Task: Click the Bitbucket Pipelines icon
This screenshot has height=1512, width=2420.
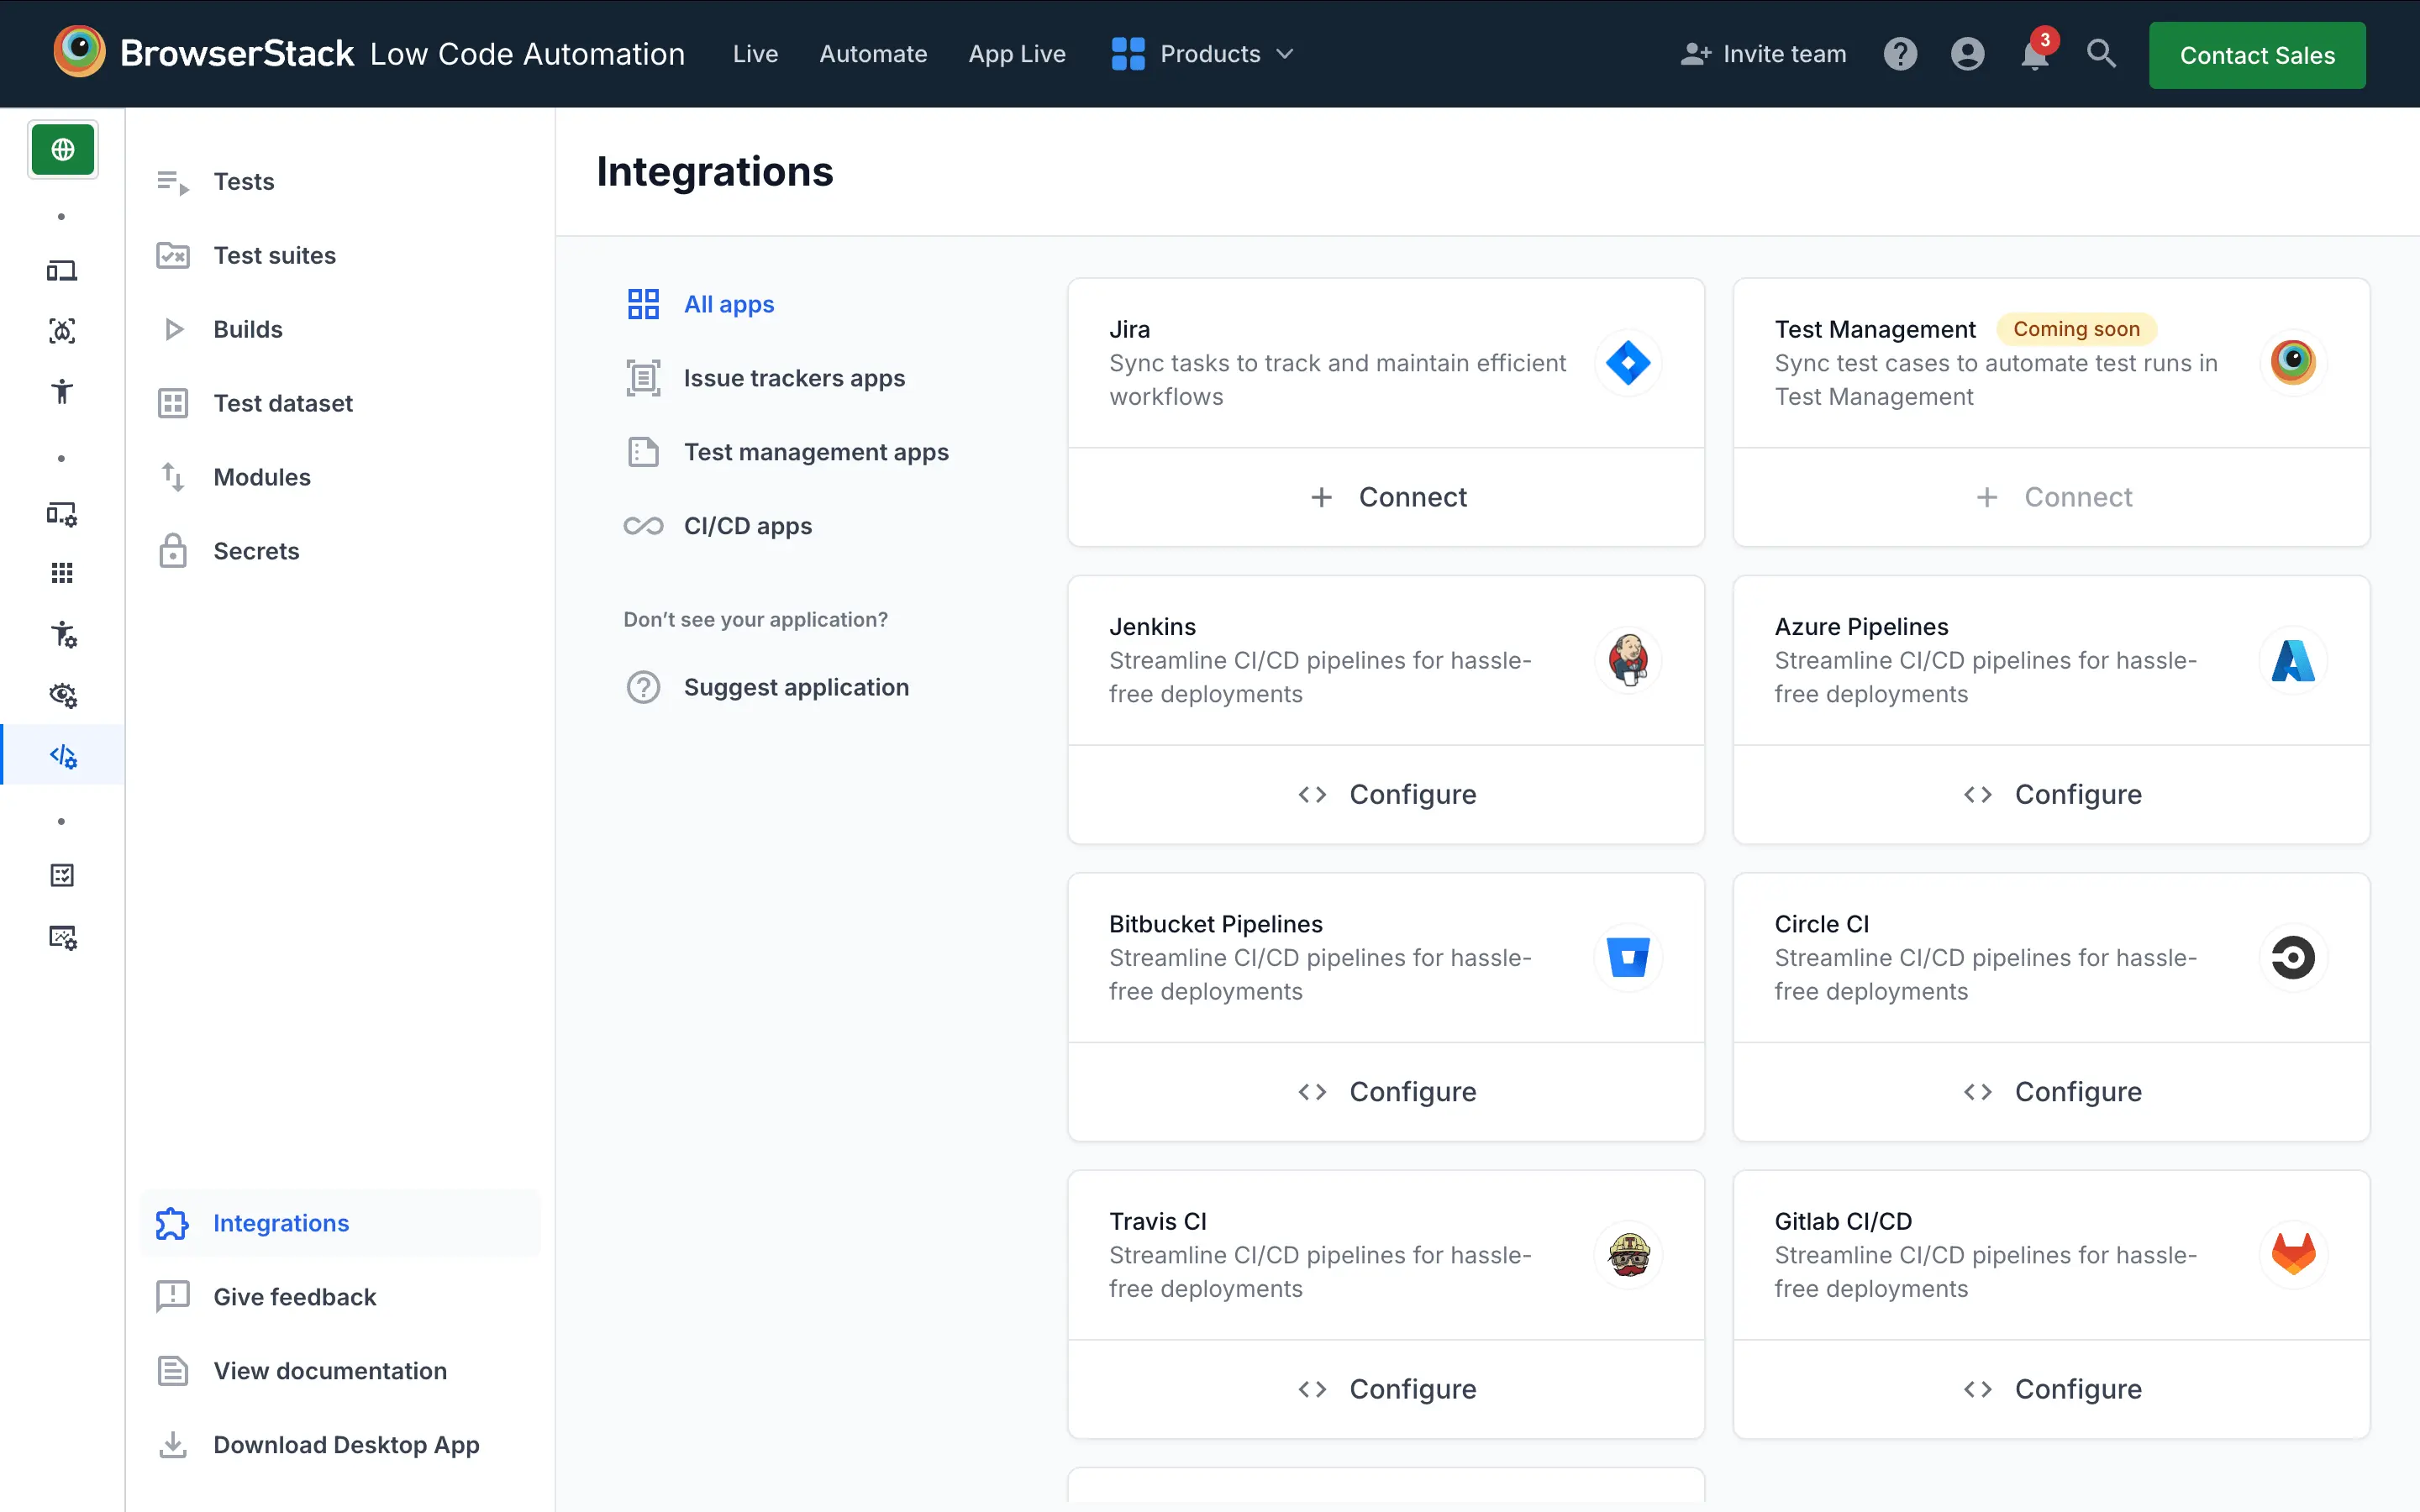Action: click(1628, 956)
